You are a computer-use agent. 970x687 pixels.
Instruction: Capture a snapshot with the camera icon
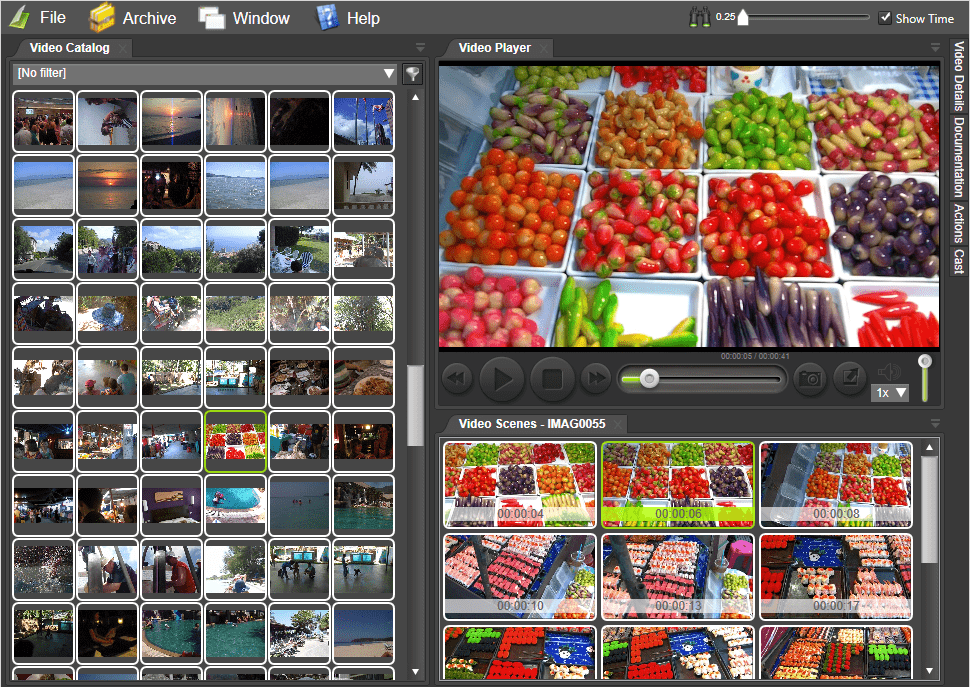click(x=809, y=378)
